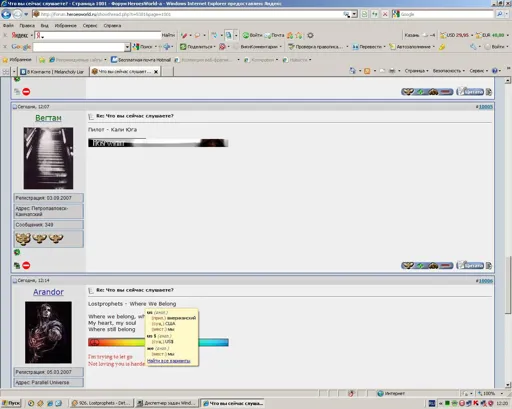Click inside the Yandex search input field
The width and height of the screenshot is (512, 409).
click(x=98, y=35)
